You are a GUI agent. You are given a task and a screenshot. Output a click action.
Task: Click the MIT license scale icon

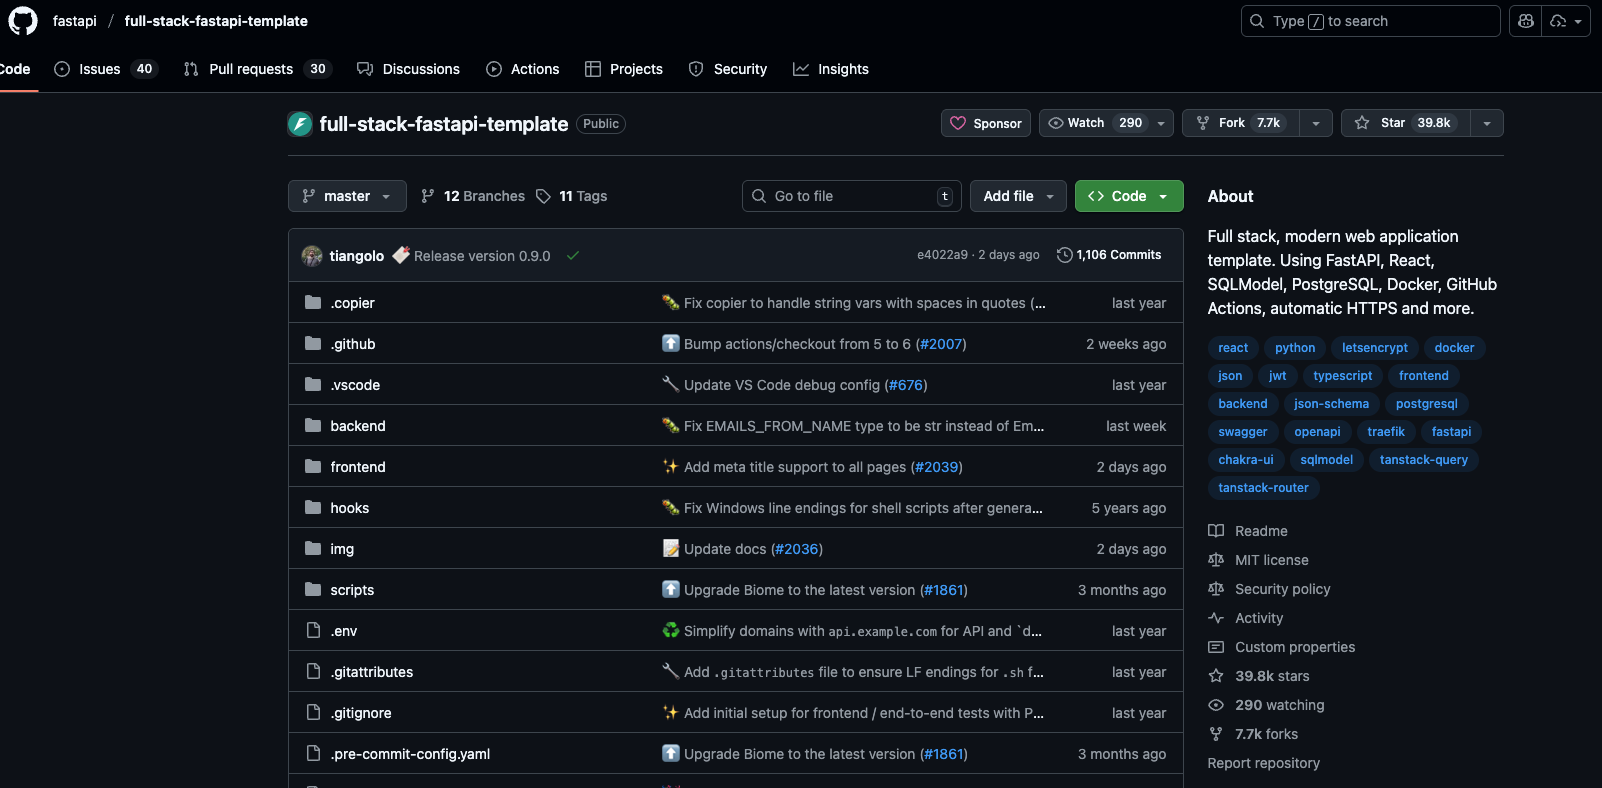click(1216, 560)
